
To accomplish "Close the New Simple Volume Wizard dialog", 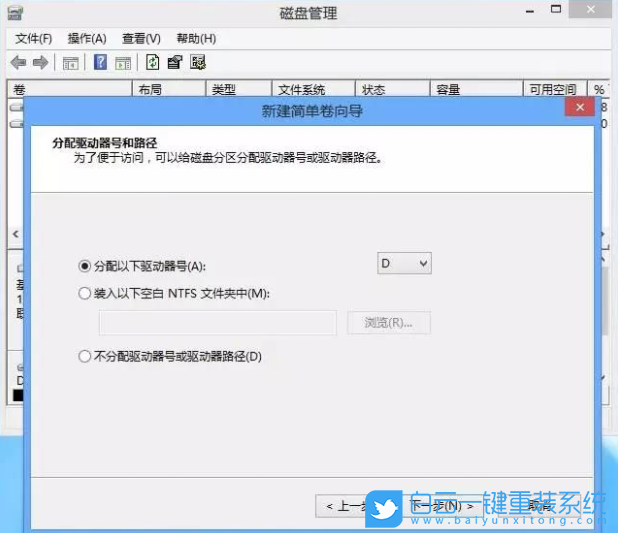I will (x=580, y=107).
